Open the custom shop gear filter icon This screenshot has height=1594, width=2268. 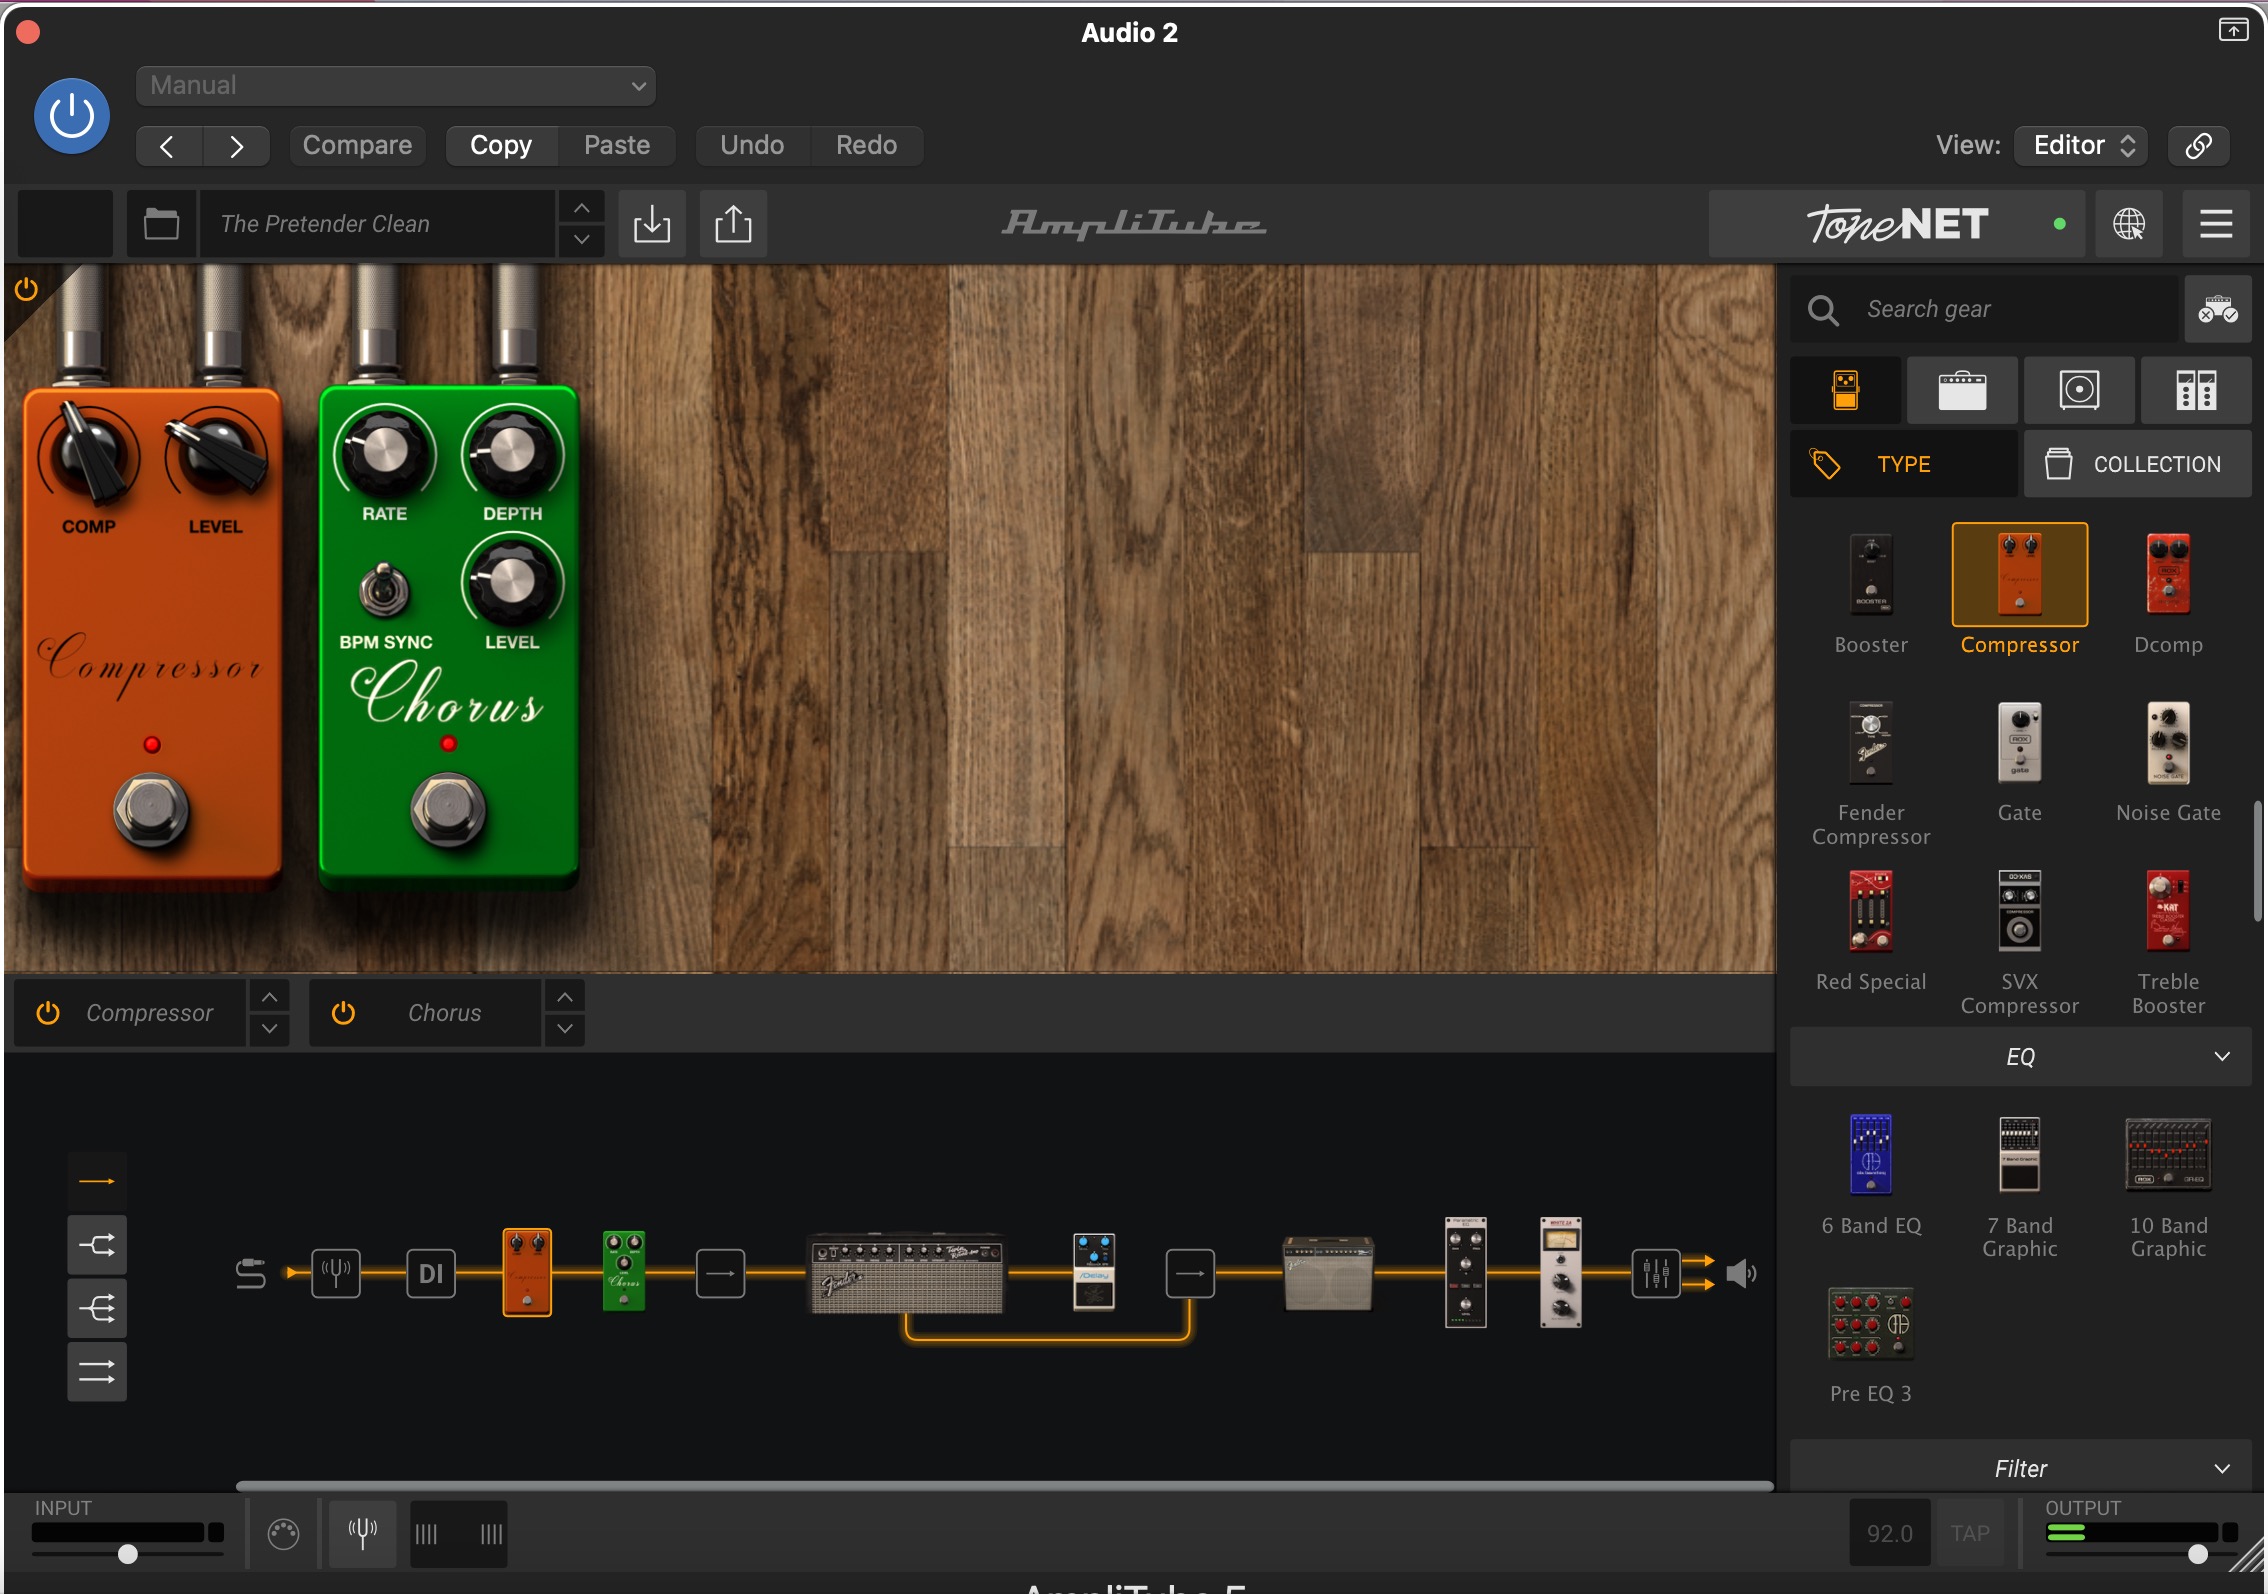(x=2217, y=310)
